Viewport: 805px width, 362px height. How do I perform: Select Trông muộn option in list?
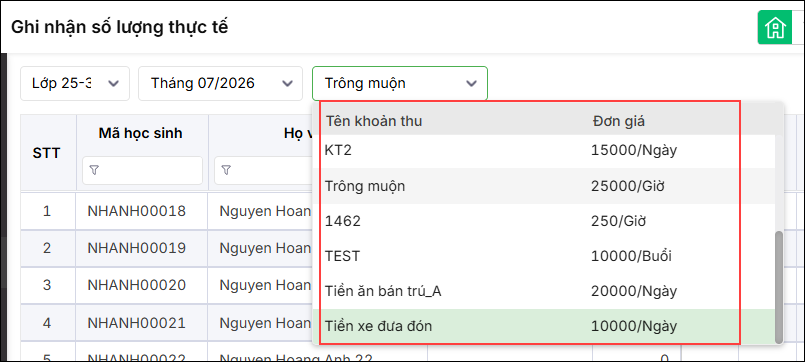(544, 186)
